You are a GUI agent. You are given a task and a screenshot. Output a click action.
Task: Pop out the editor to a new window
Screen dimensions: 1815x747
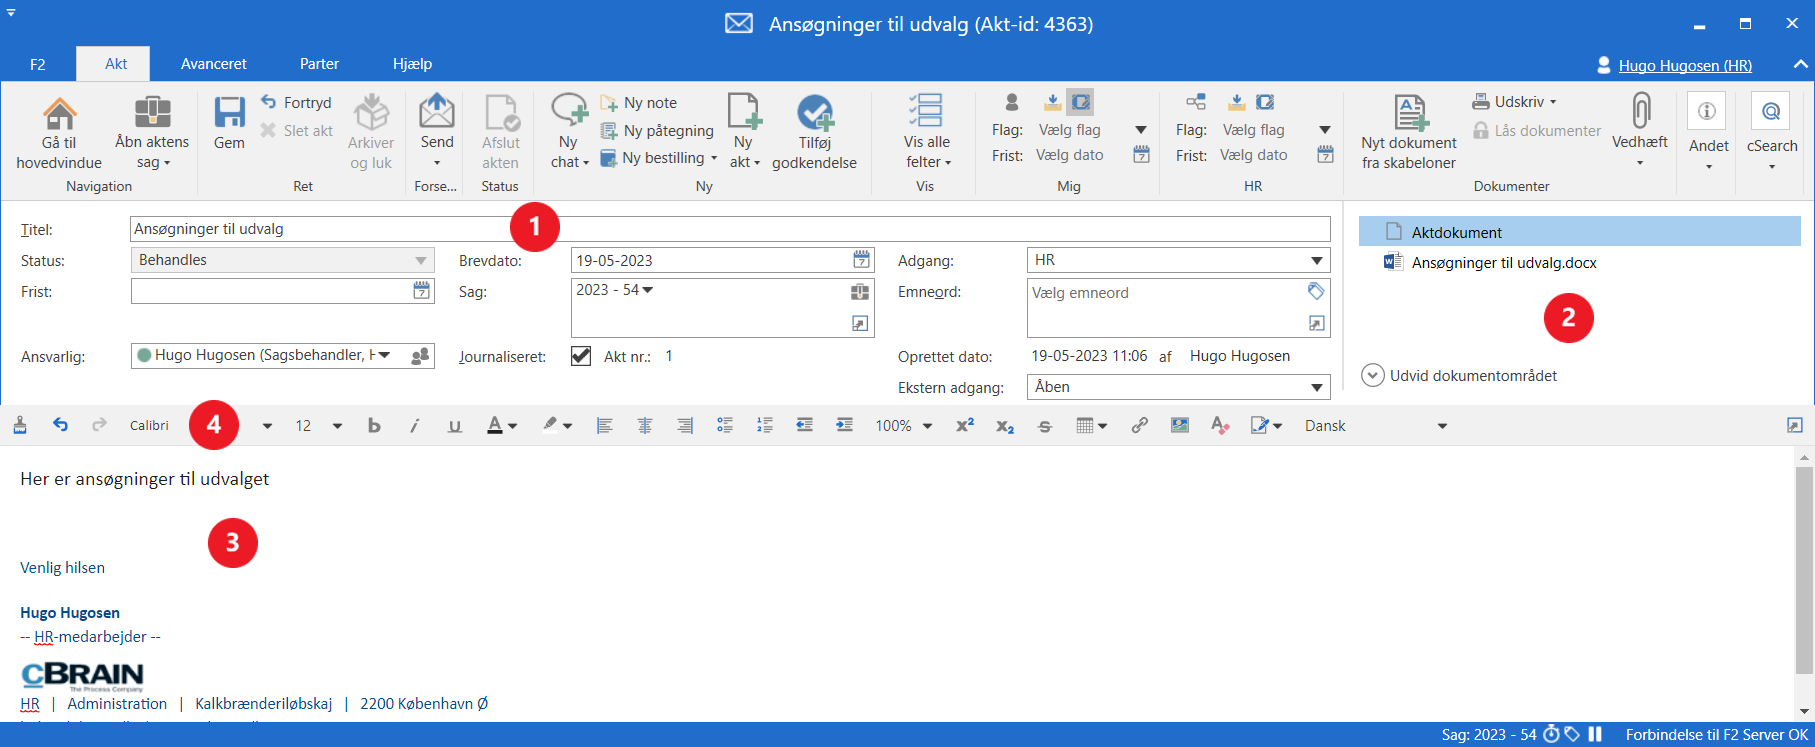click(1794, 426)
